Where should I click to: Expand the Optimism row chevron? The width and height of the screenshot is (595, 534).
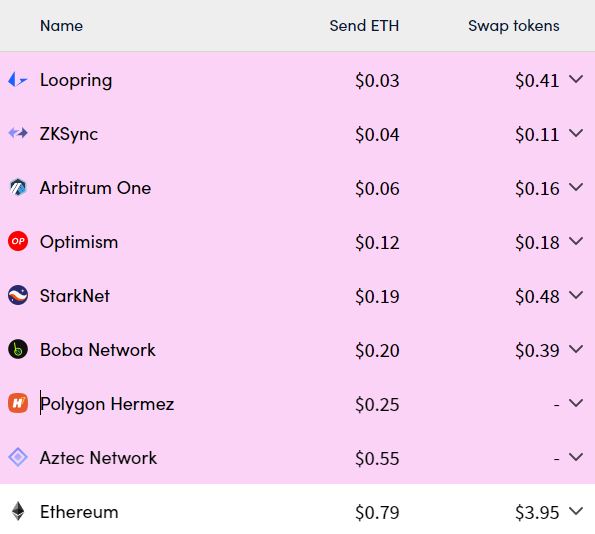576,241
